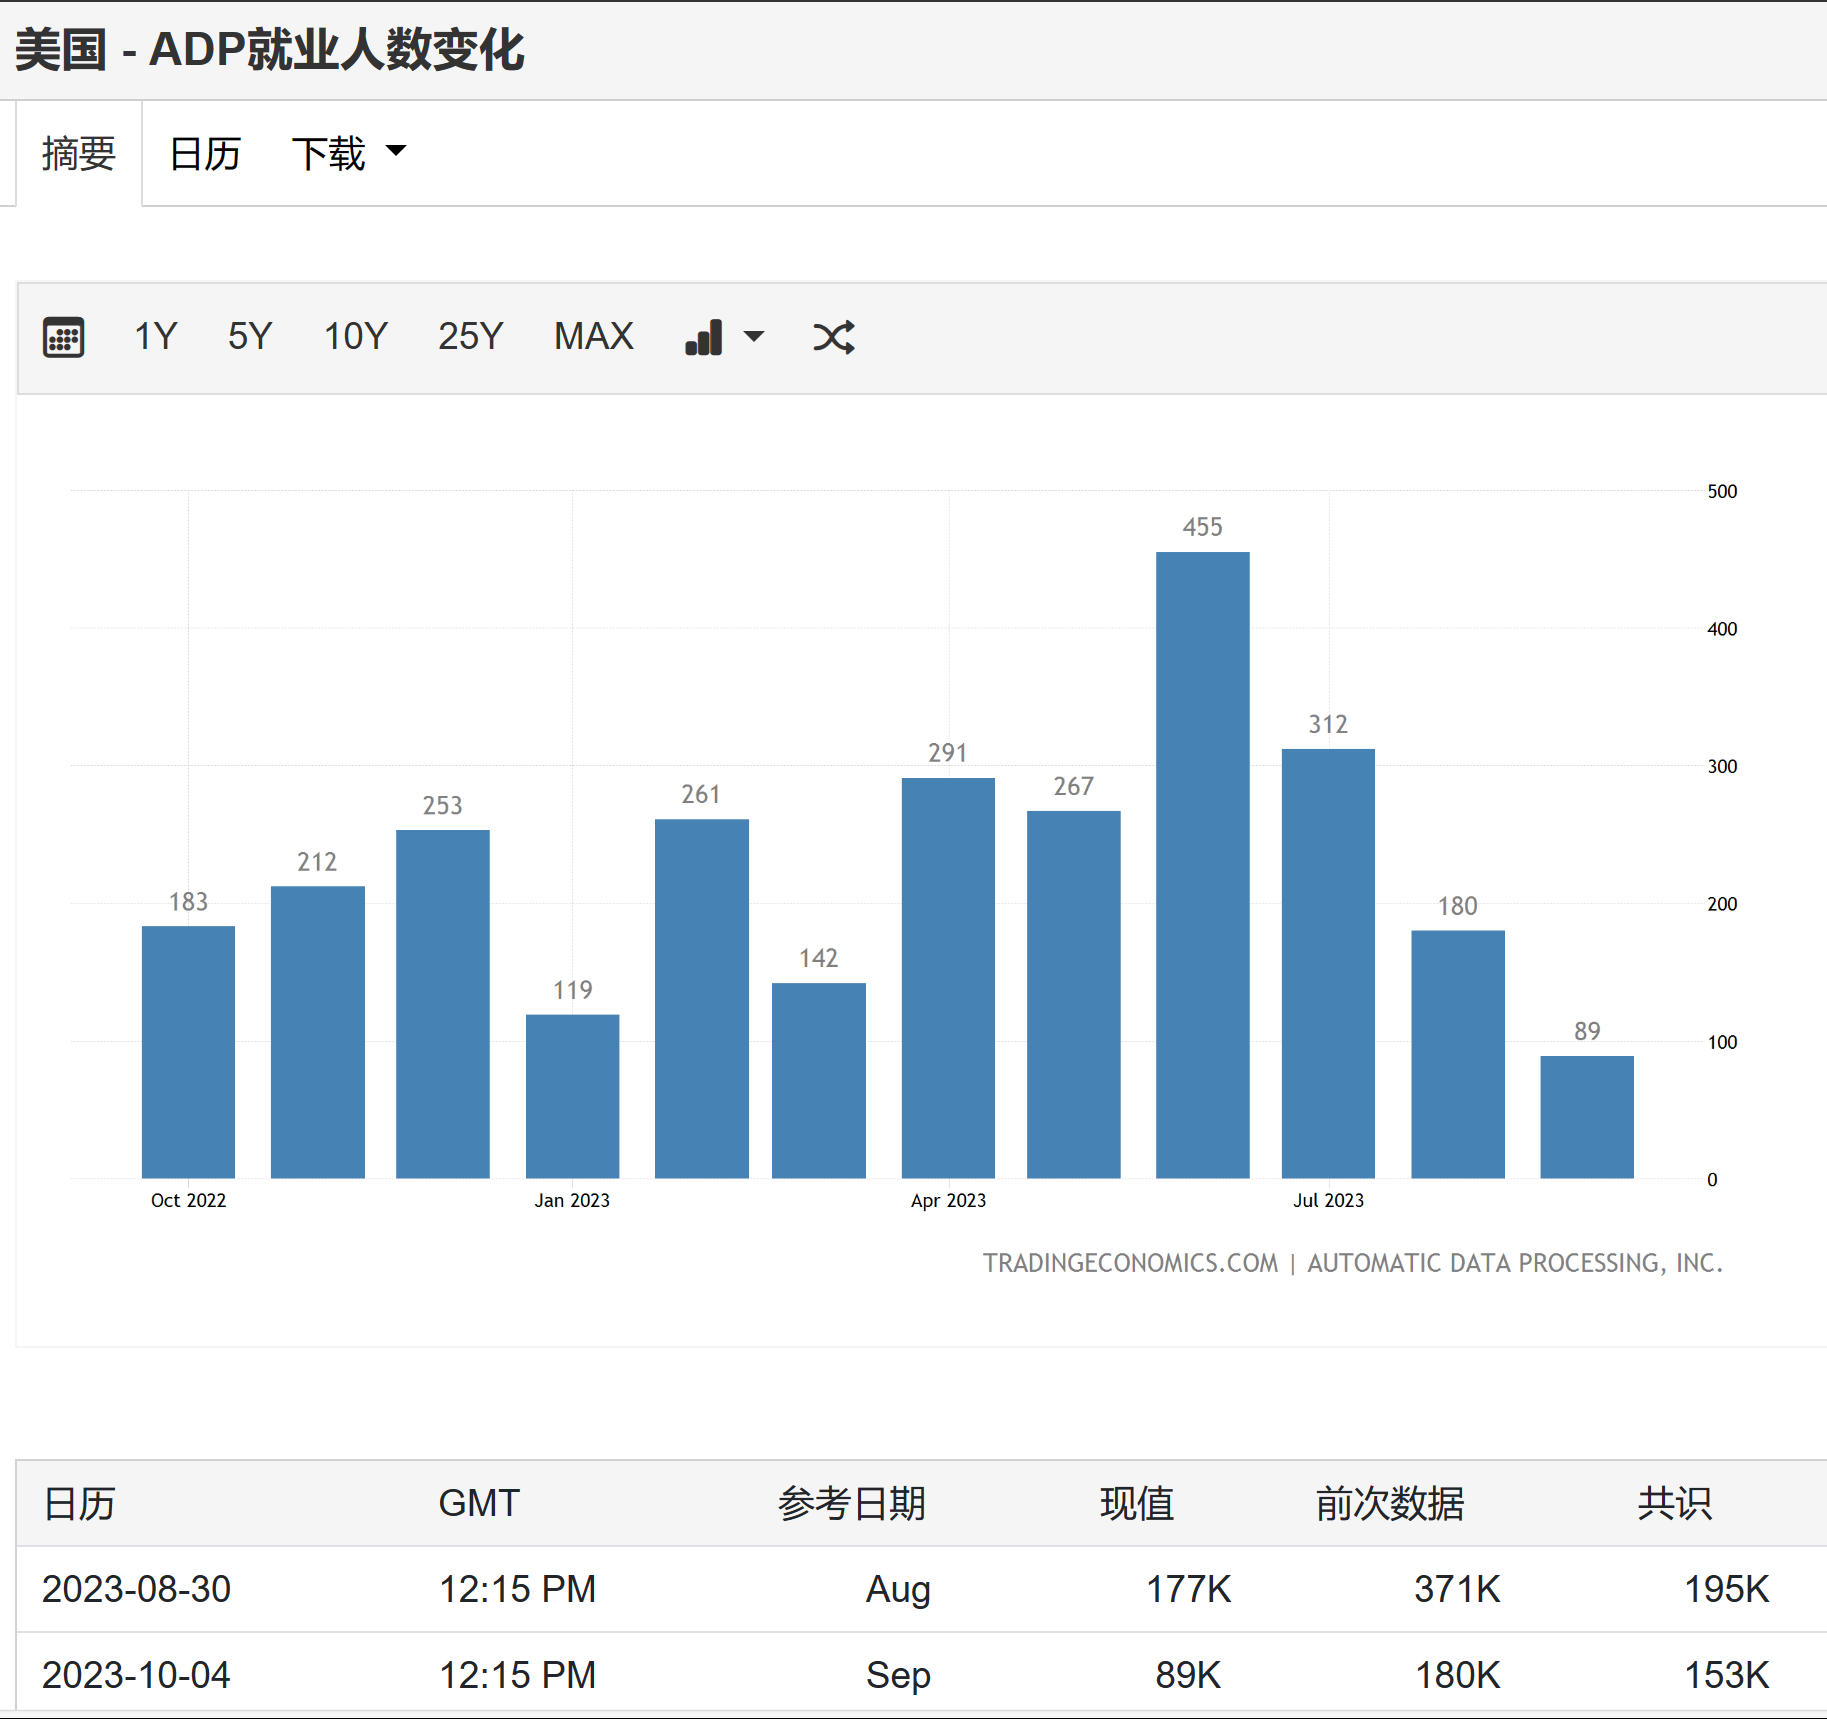This screenshot has width=1827, height=1719.
Task: Select the 1Y time range
Action: coord(155,337)
